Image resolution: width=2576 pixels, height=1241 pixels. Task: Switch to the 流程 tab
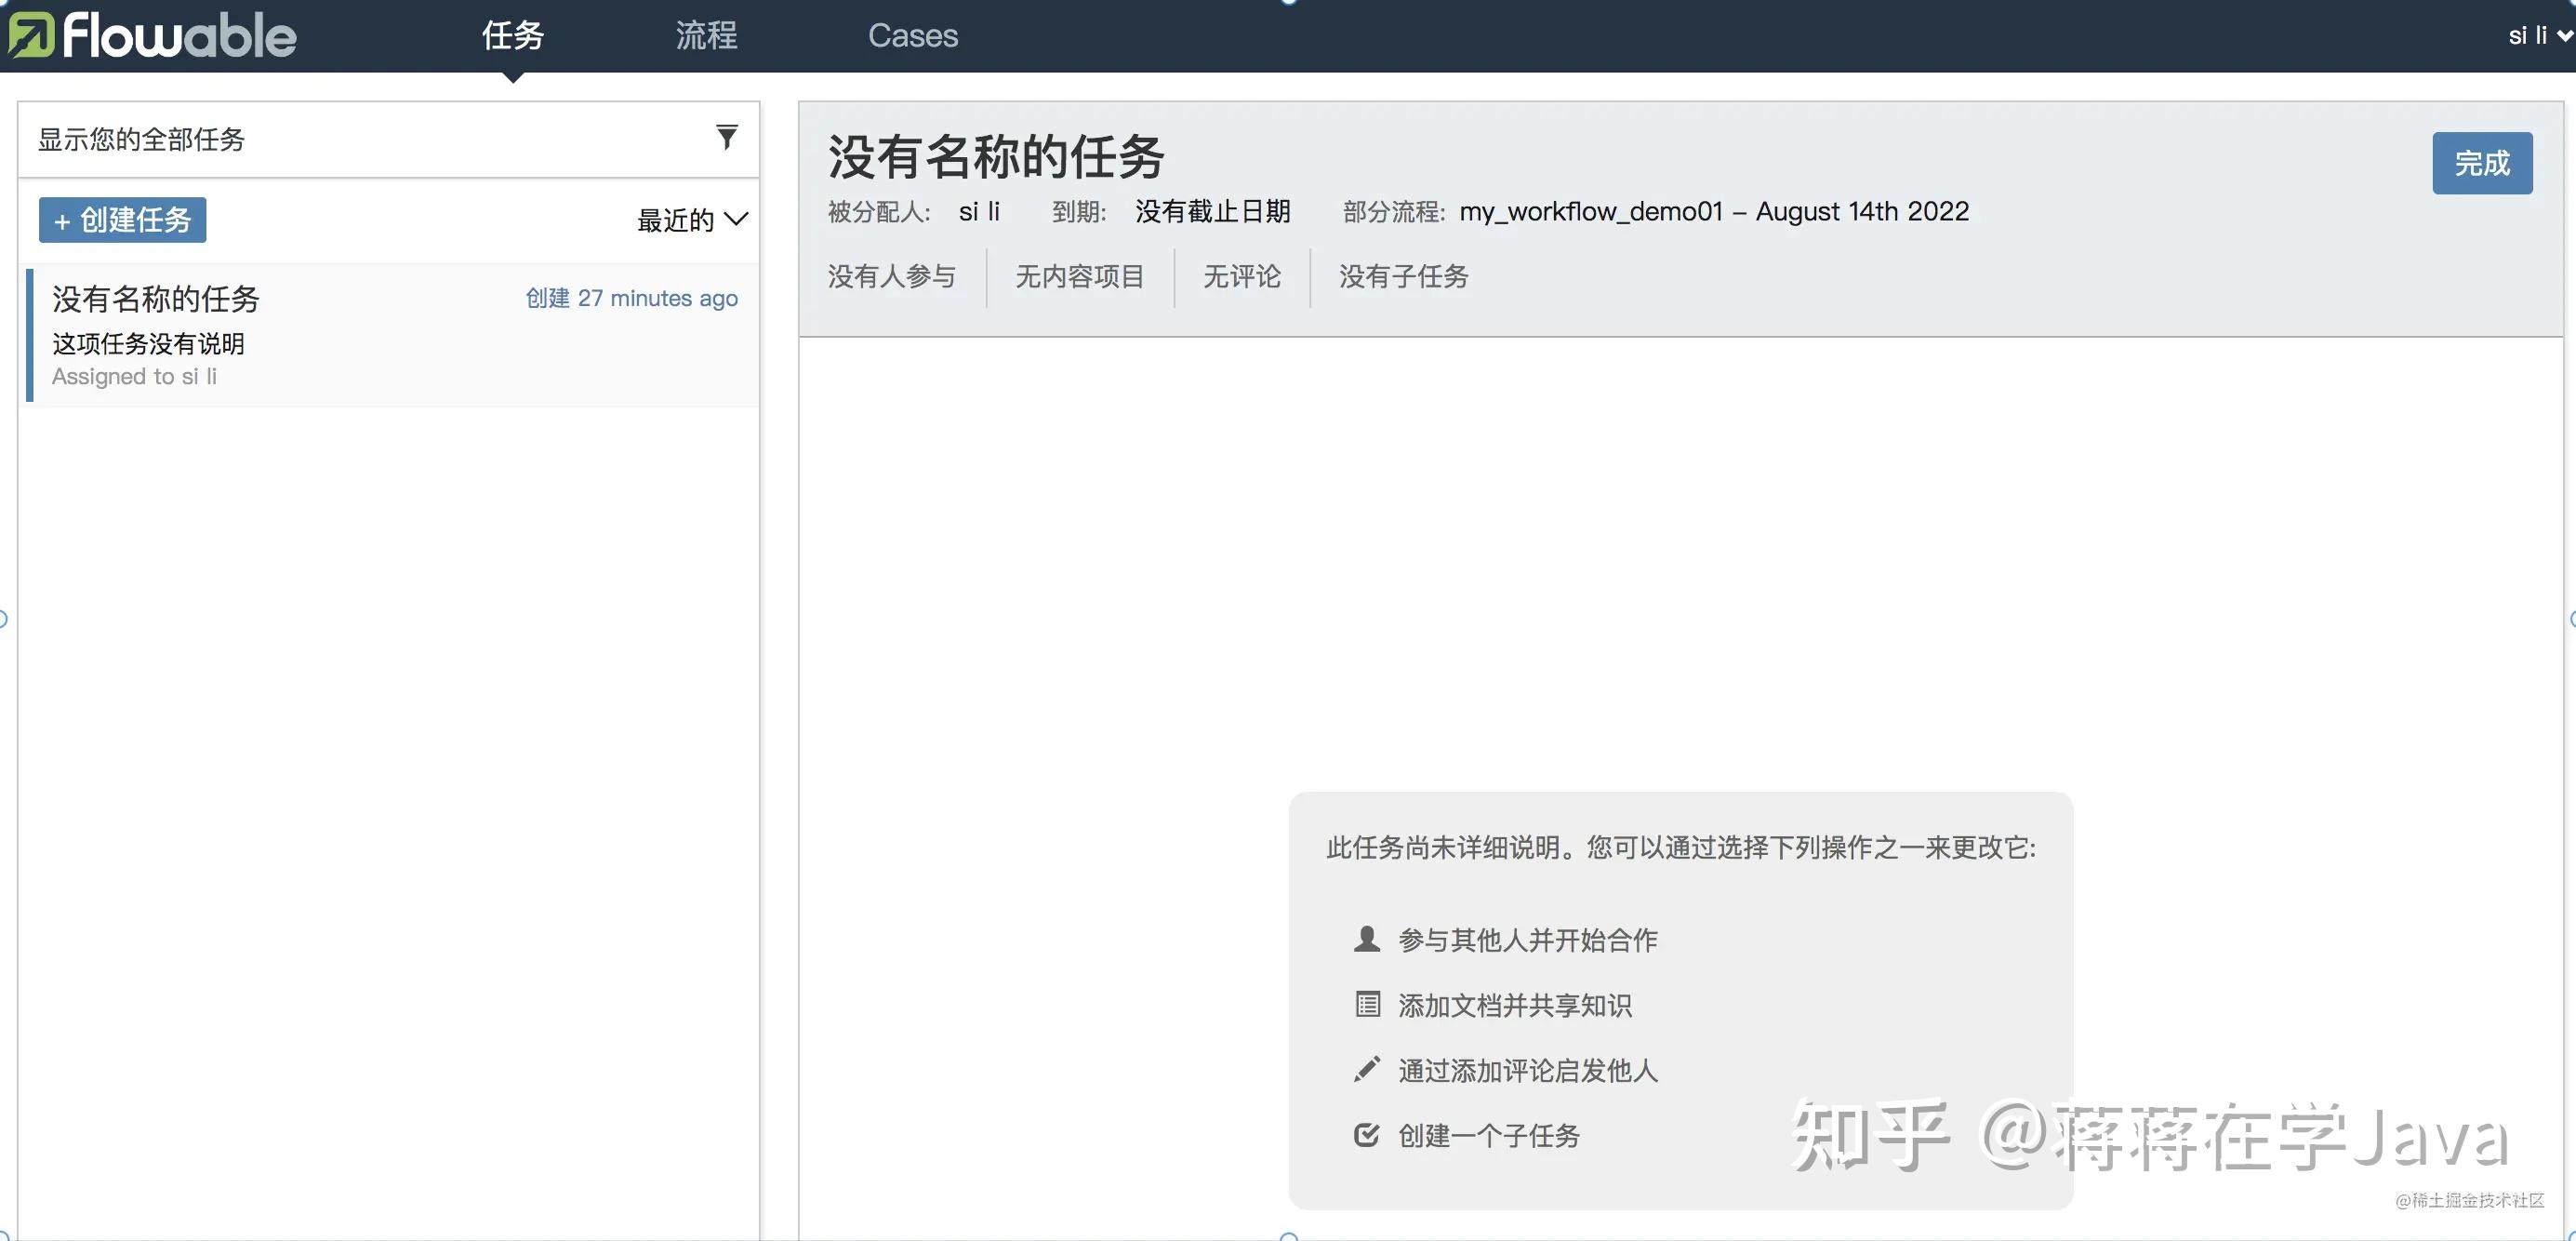pos(705,35)
